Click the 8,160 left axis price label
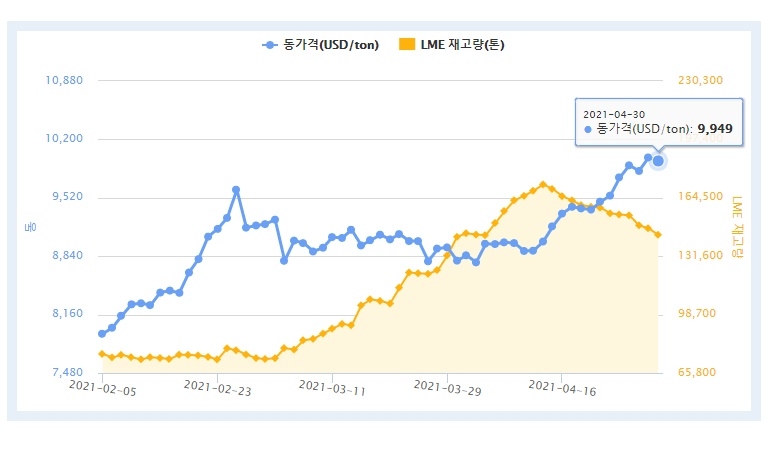This screenshot has width=783, height=450. (x=66, y=314)
